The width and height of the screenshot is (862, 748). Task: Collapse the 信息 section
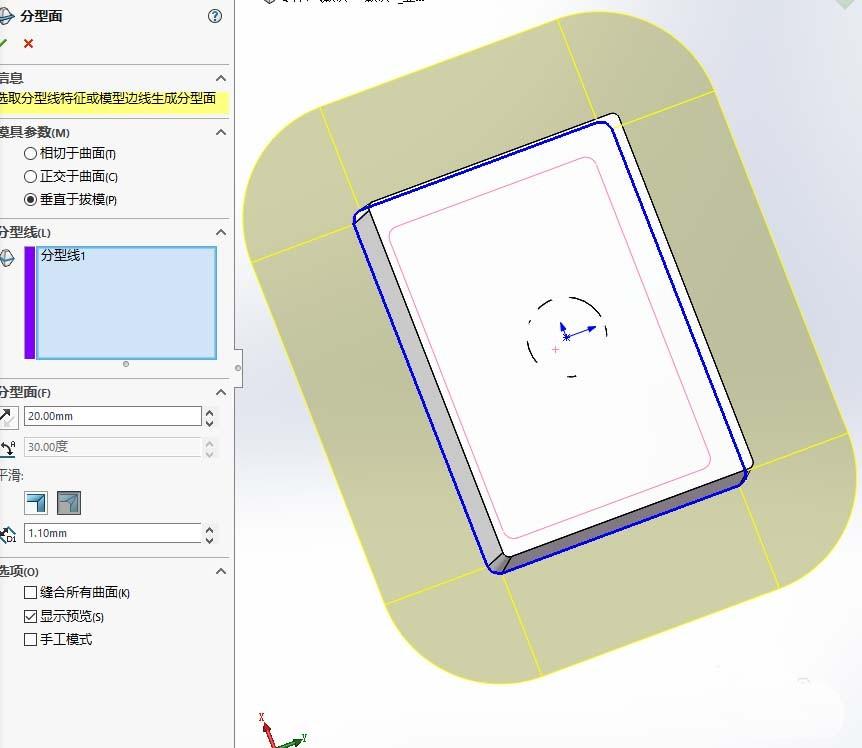point(221,78)
